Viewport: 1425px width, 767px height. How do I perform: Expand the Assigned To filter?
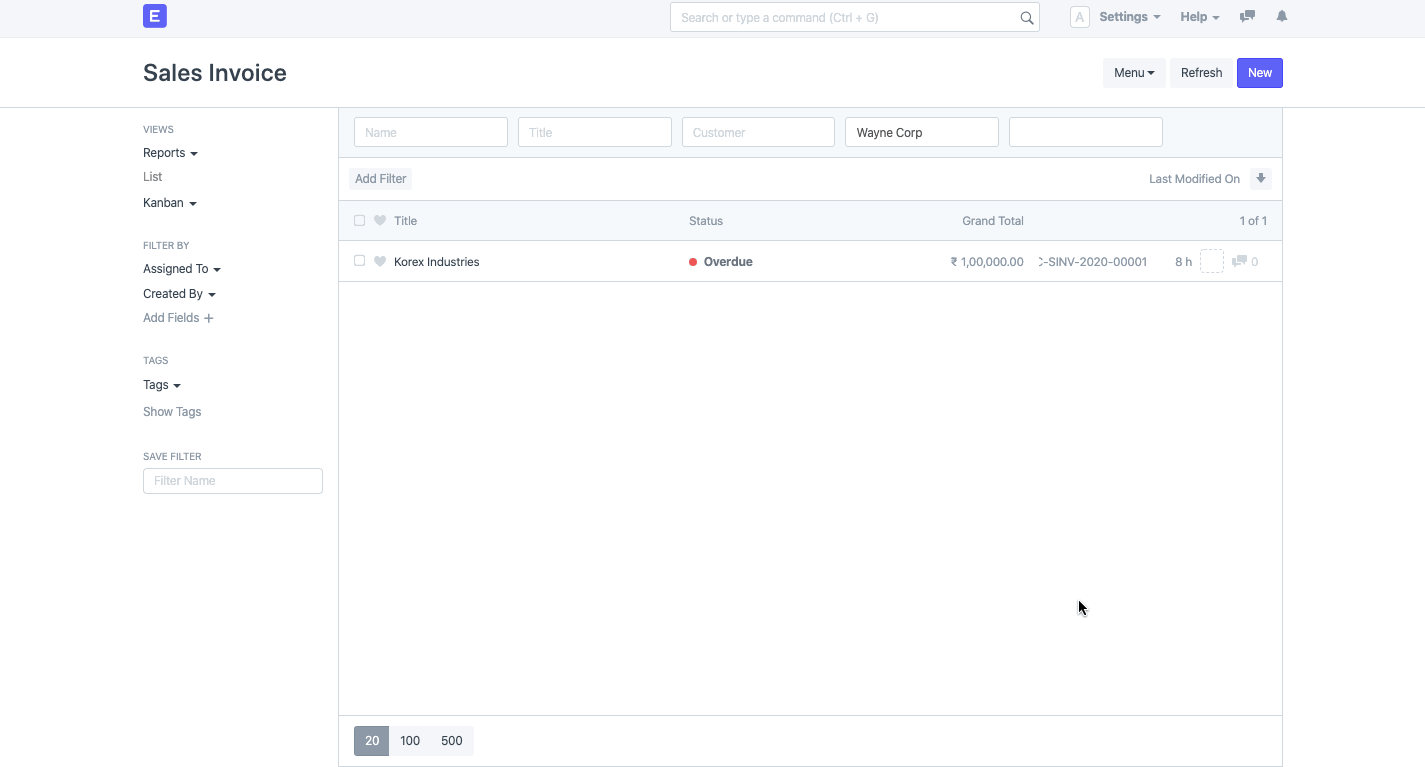(181, 268)
